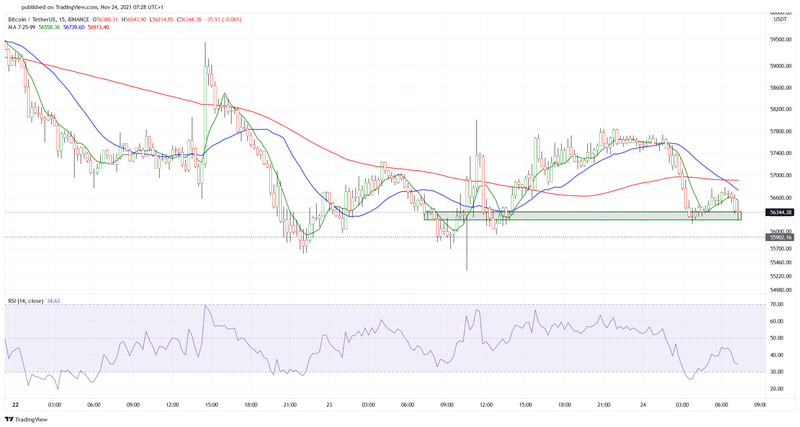The width and height of the screenshot is (800, 427).
Task: Click the open value 56380.31
Action: (x=106, y=20)
